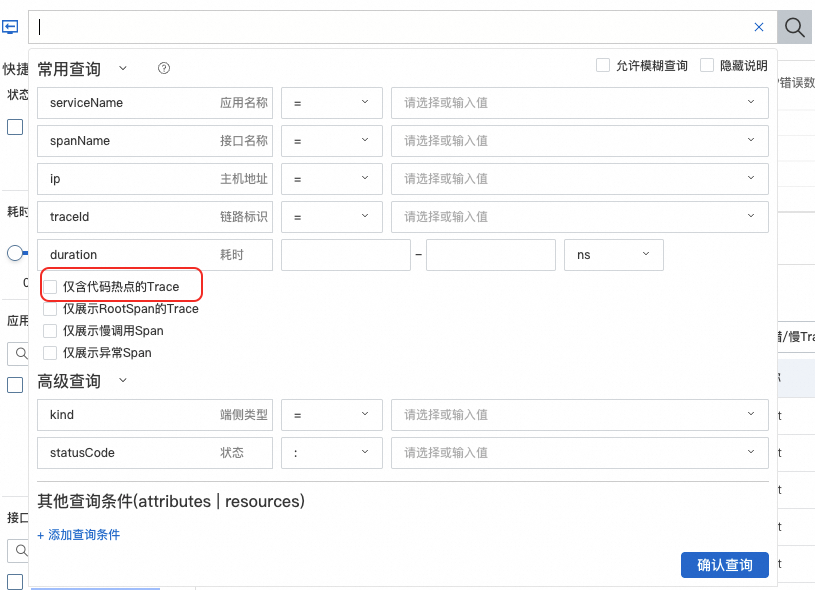Screen dimensions: 815x590
Task: Tick the 隐藏说明 checkbox
Action: (707, 65)
